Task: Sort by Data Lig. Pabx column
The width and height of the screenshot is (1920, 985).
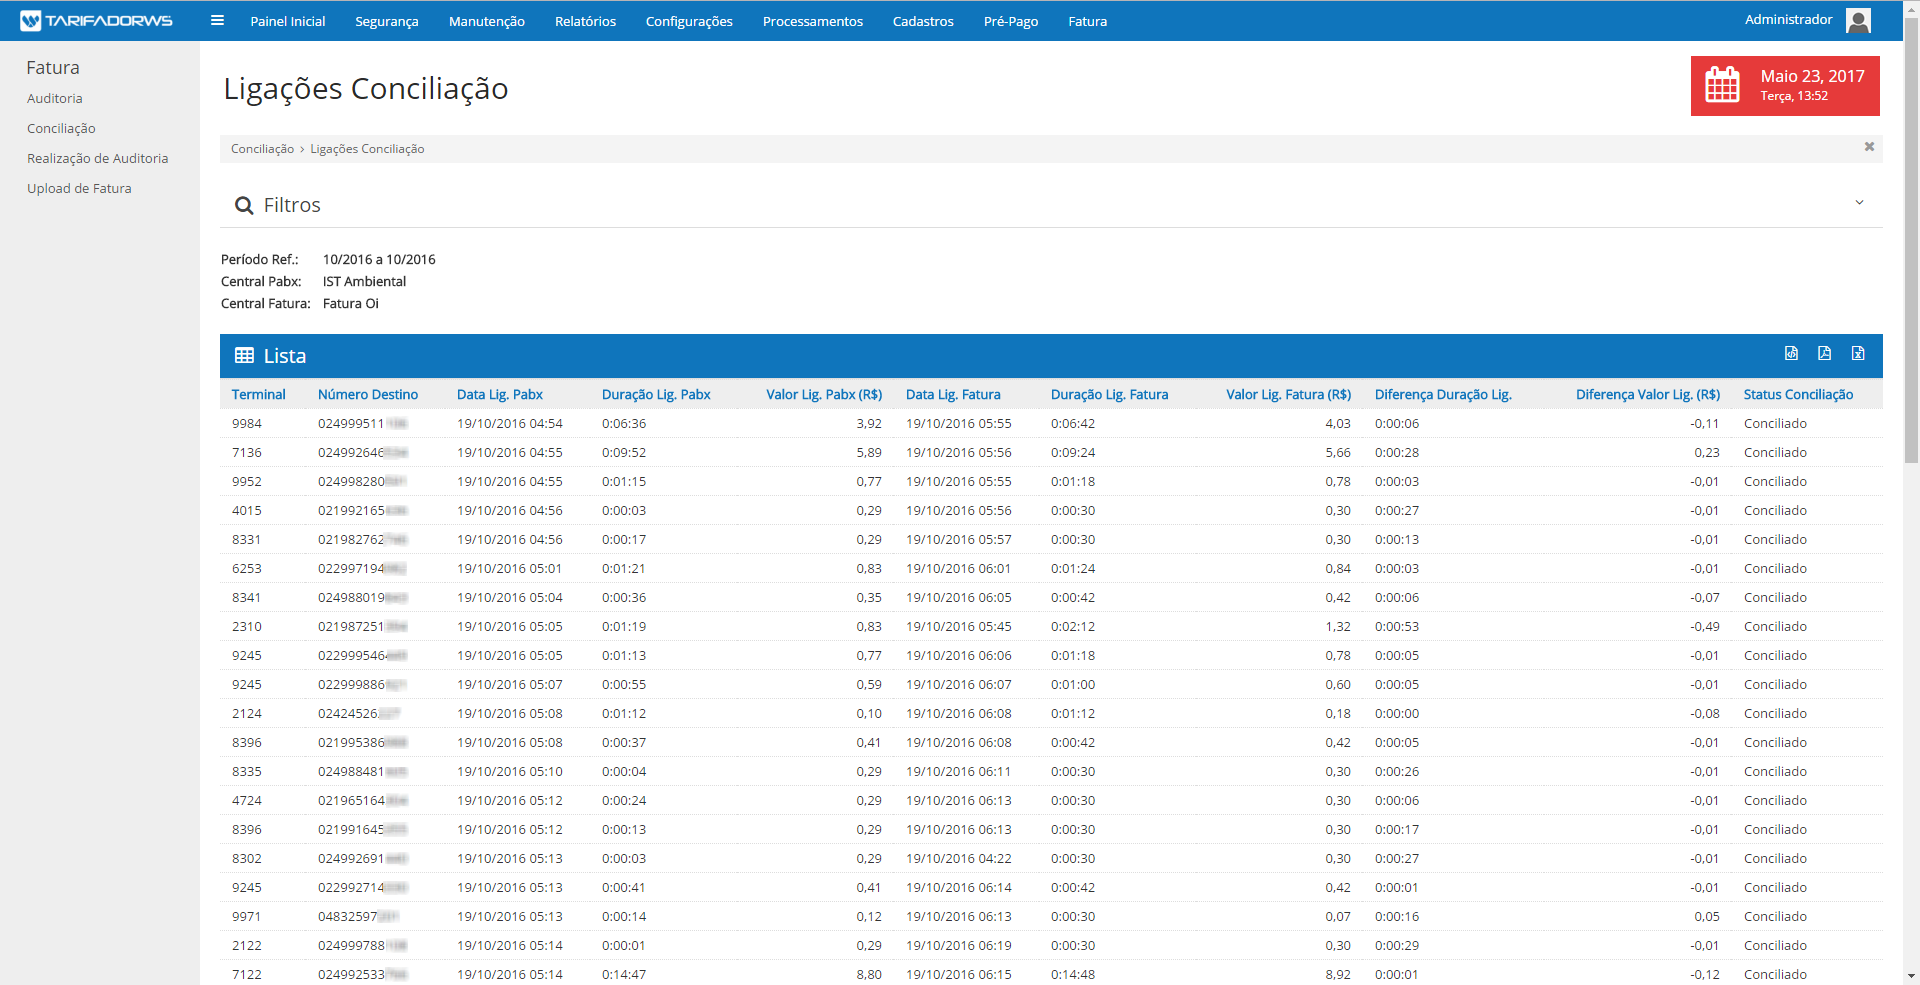Action: click(499, 394)
